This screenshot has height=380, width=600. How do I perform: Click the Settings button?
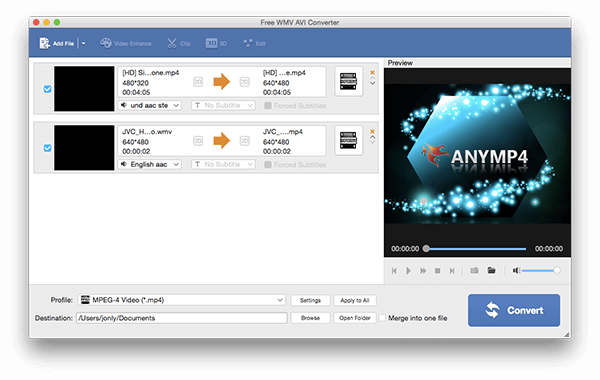[x=310, y=300]
